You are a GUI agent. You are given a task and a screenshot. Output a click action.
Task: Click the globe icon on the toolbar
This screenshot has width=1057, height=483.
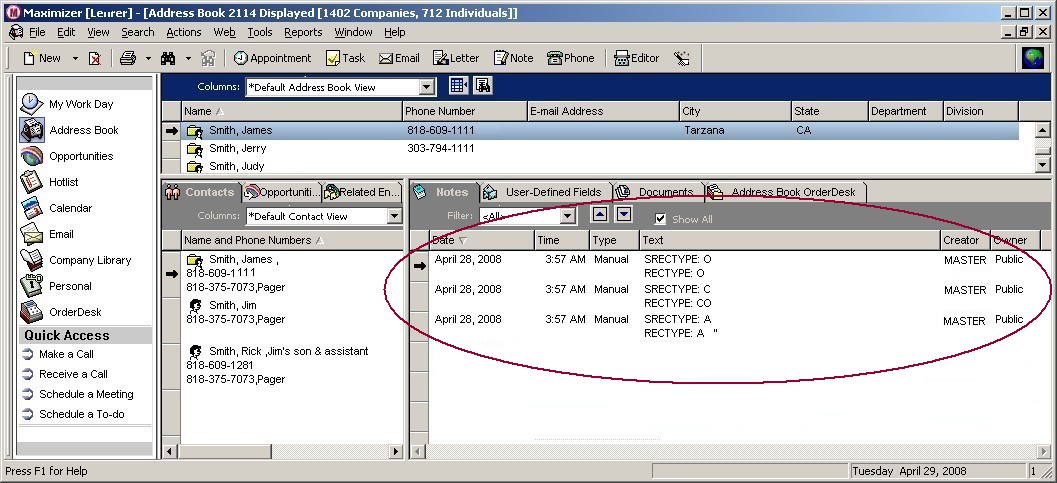coord(1032,59)
